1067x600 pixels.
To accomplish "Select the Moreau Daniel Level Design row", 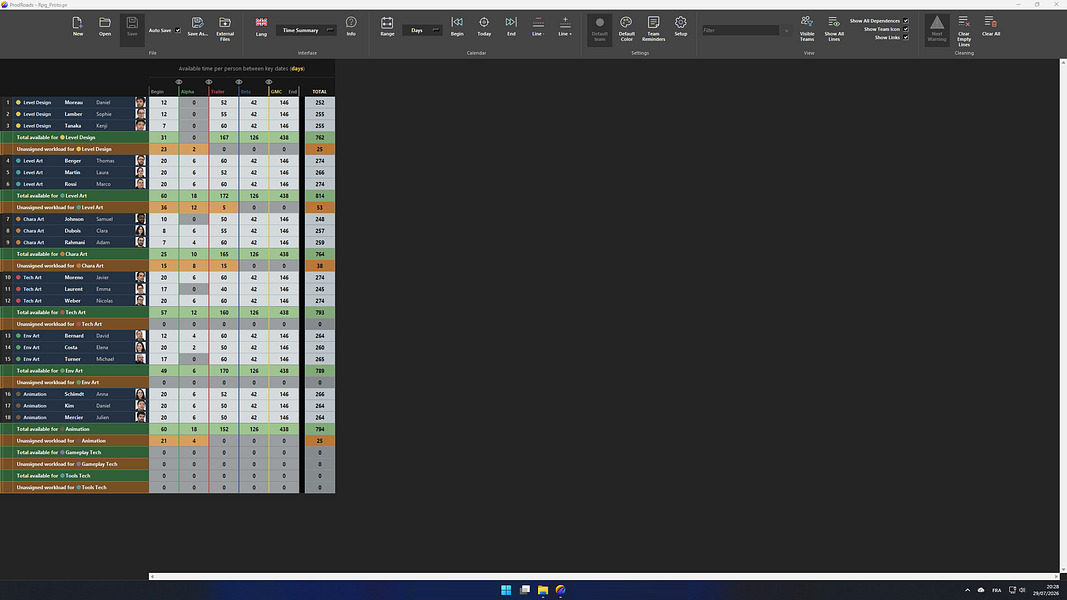I will (74, 103).
